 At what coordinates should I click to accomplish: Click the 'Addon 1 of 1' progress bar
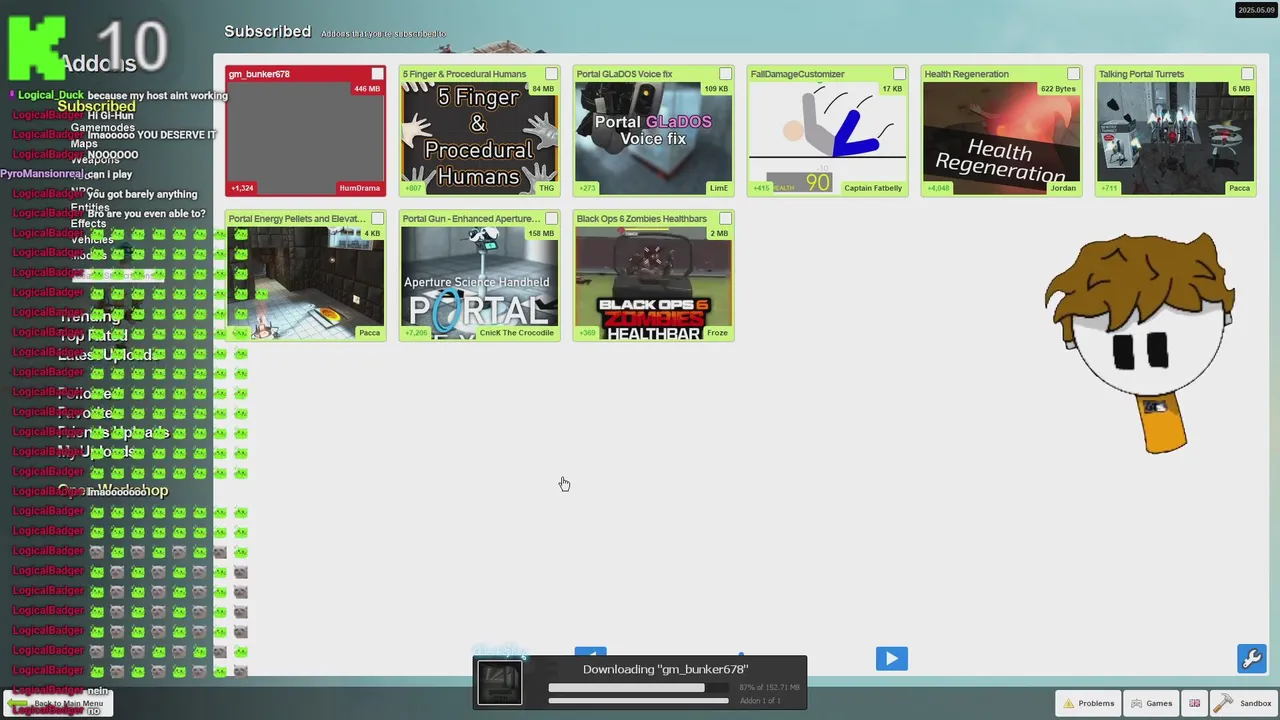[638, 701]
